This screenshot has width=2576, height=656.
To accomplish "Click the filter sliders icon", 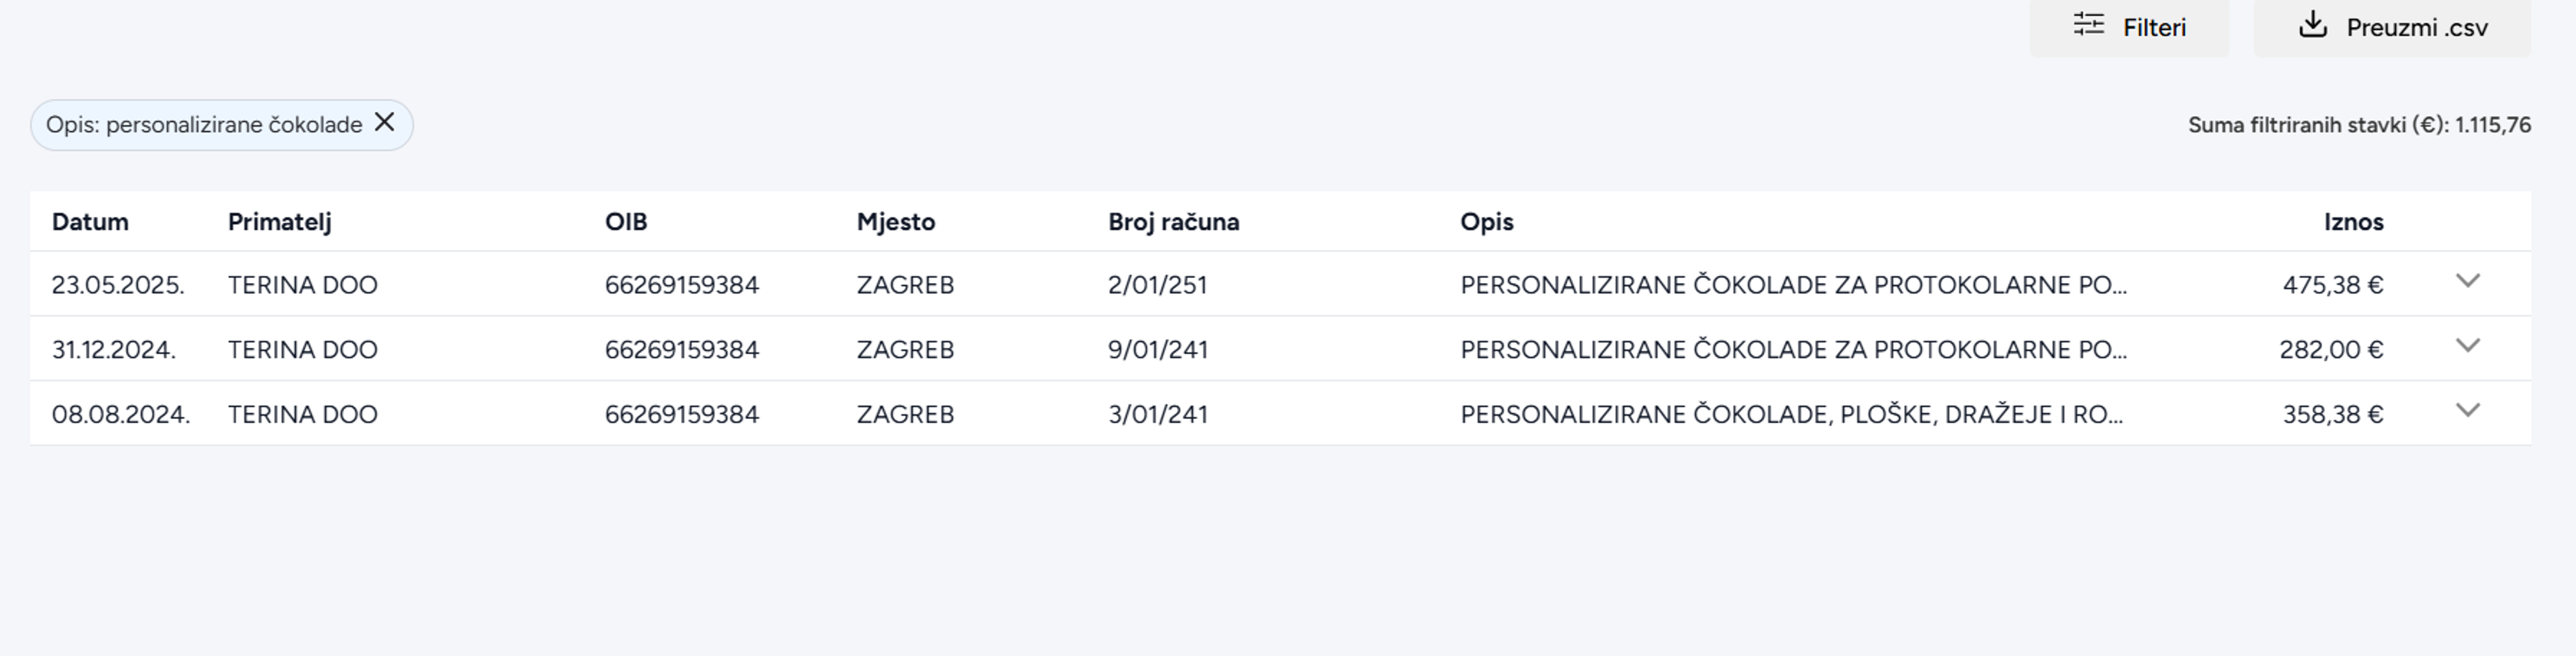I will coord(2088,25).
